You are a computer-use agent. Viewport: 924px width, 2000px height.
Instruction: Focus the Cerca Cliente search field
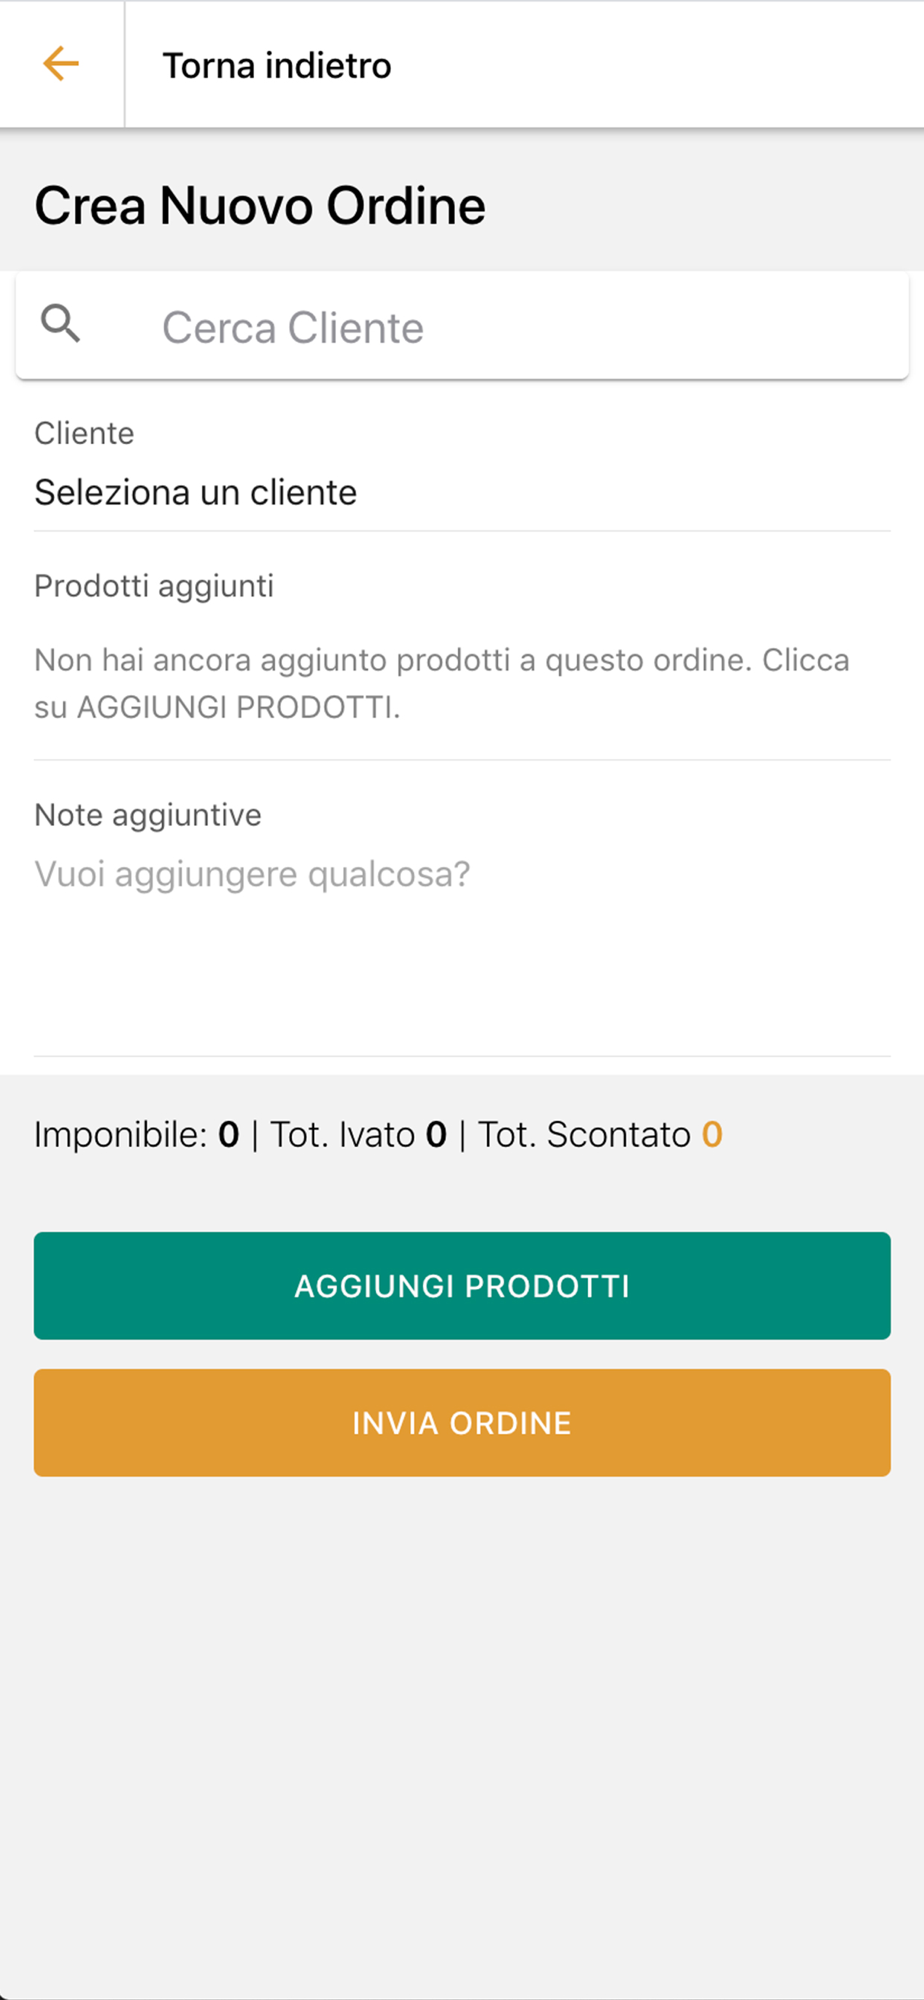point(462,326)
